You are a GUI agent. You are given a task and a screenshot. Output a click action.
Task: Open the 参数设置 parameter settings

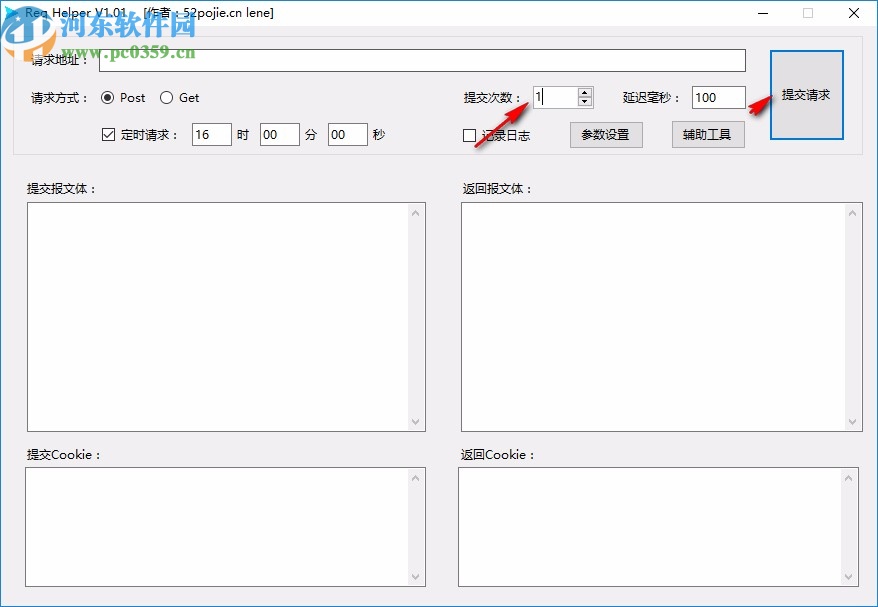(606, 134)
